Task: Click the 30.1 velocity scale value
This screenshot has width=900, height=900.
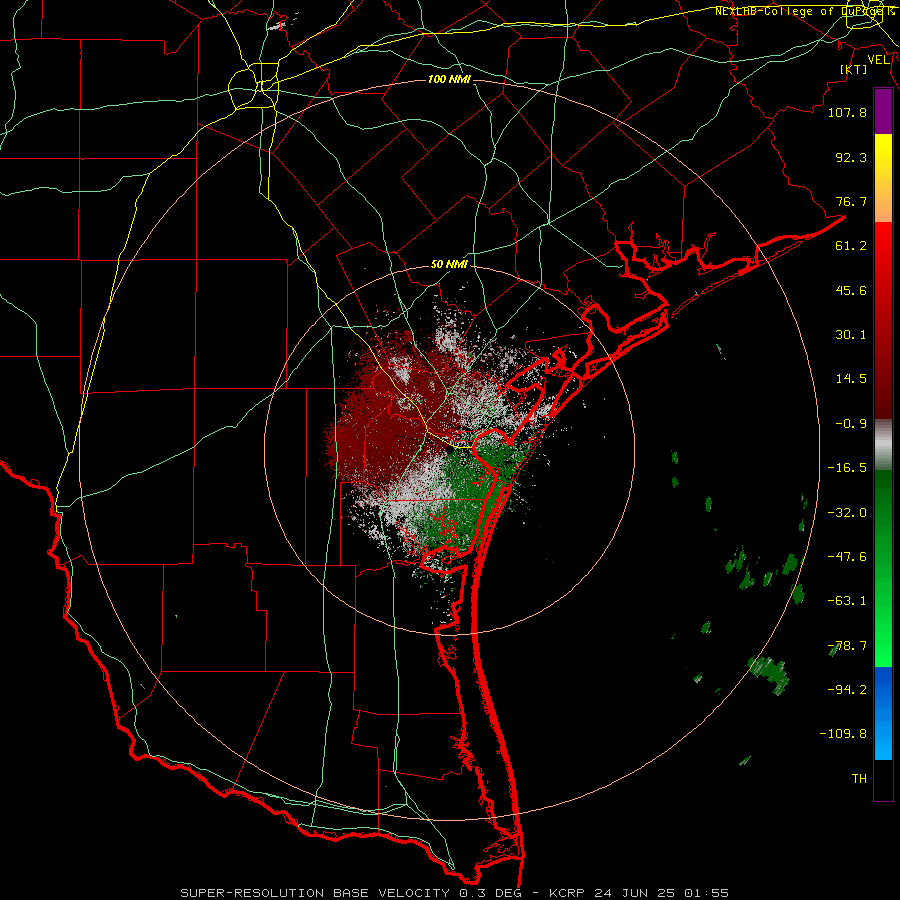Action: (851, 335)
